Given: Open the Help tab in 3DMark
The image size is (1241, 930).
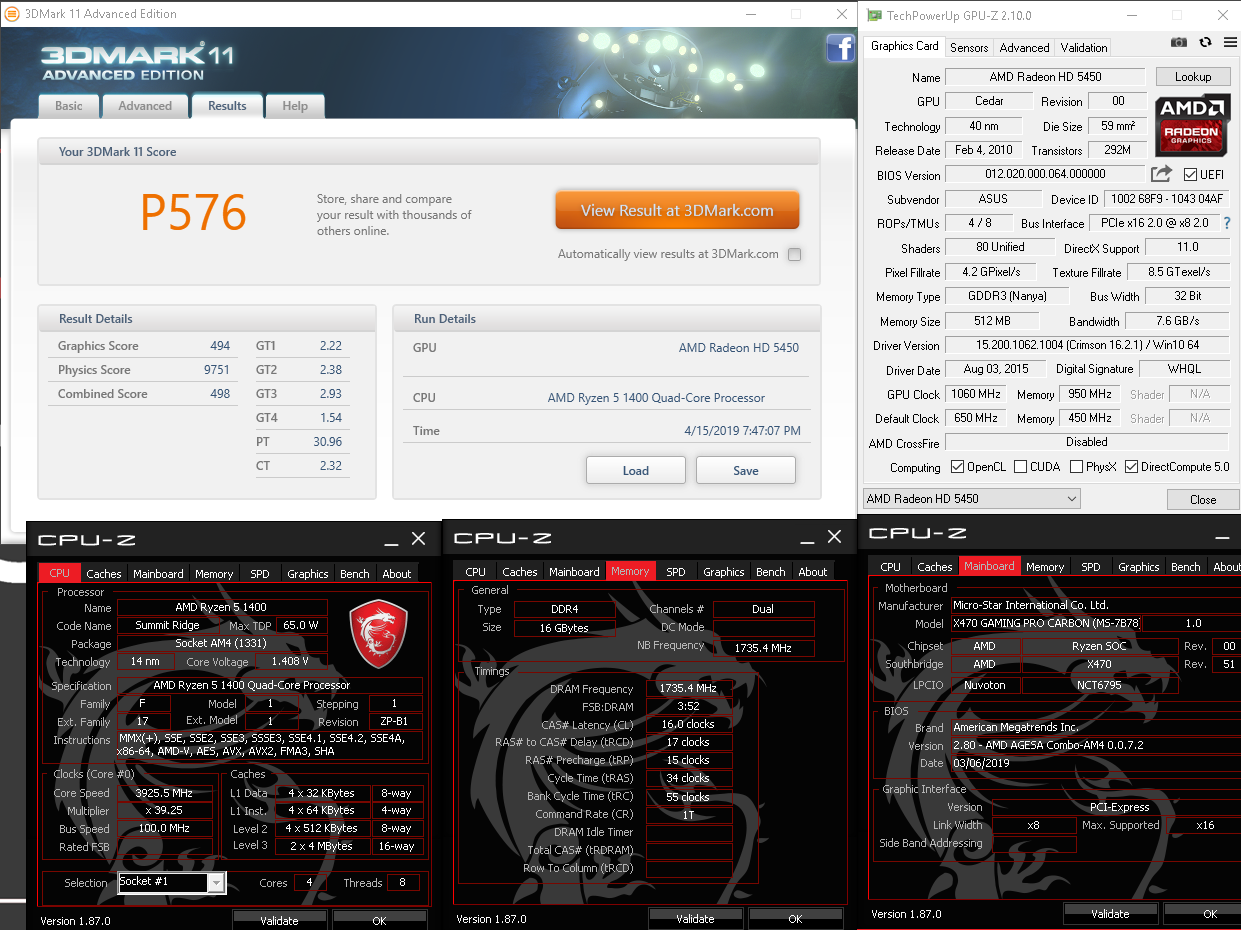Looking at the screenshot, I should [x=295, y=106].
